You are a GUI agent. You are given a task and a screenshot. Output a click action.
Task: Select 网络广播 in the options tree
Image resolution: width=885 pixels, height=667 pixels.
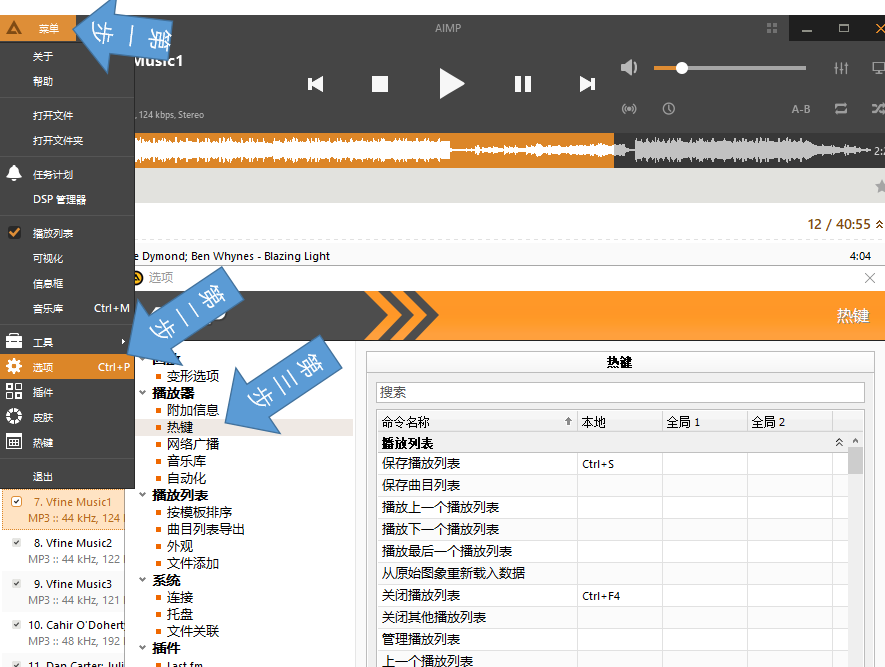click(x=193, y=444)
